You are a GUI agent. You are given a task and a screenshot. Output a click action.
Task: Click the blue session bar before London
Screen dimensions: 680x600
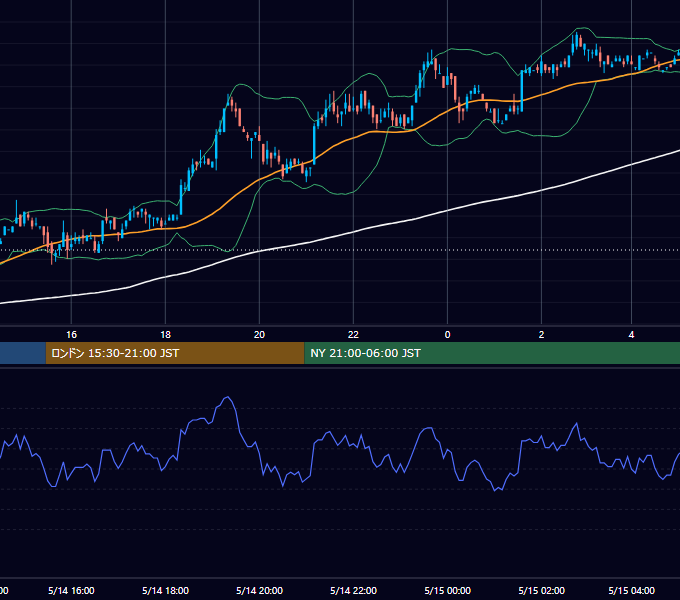tap(23, 353)
